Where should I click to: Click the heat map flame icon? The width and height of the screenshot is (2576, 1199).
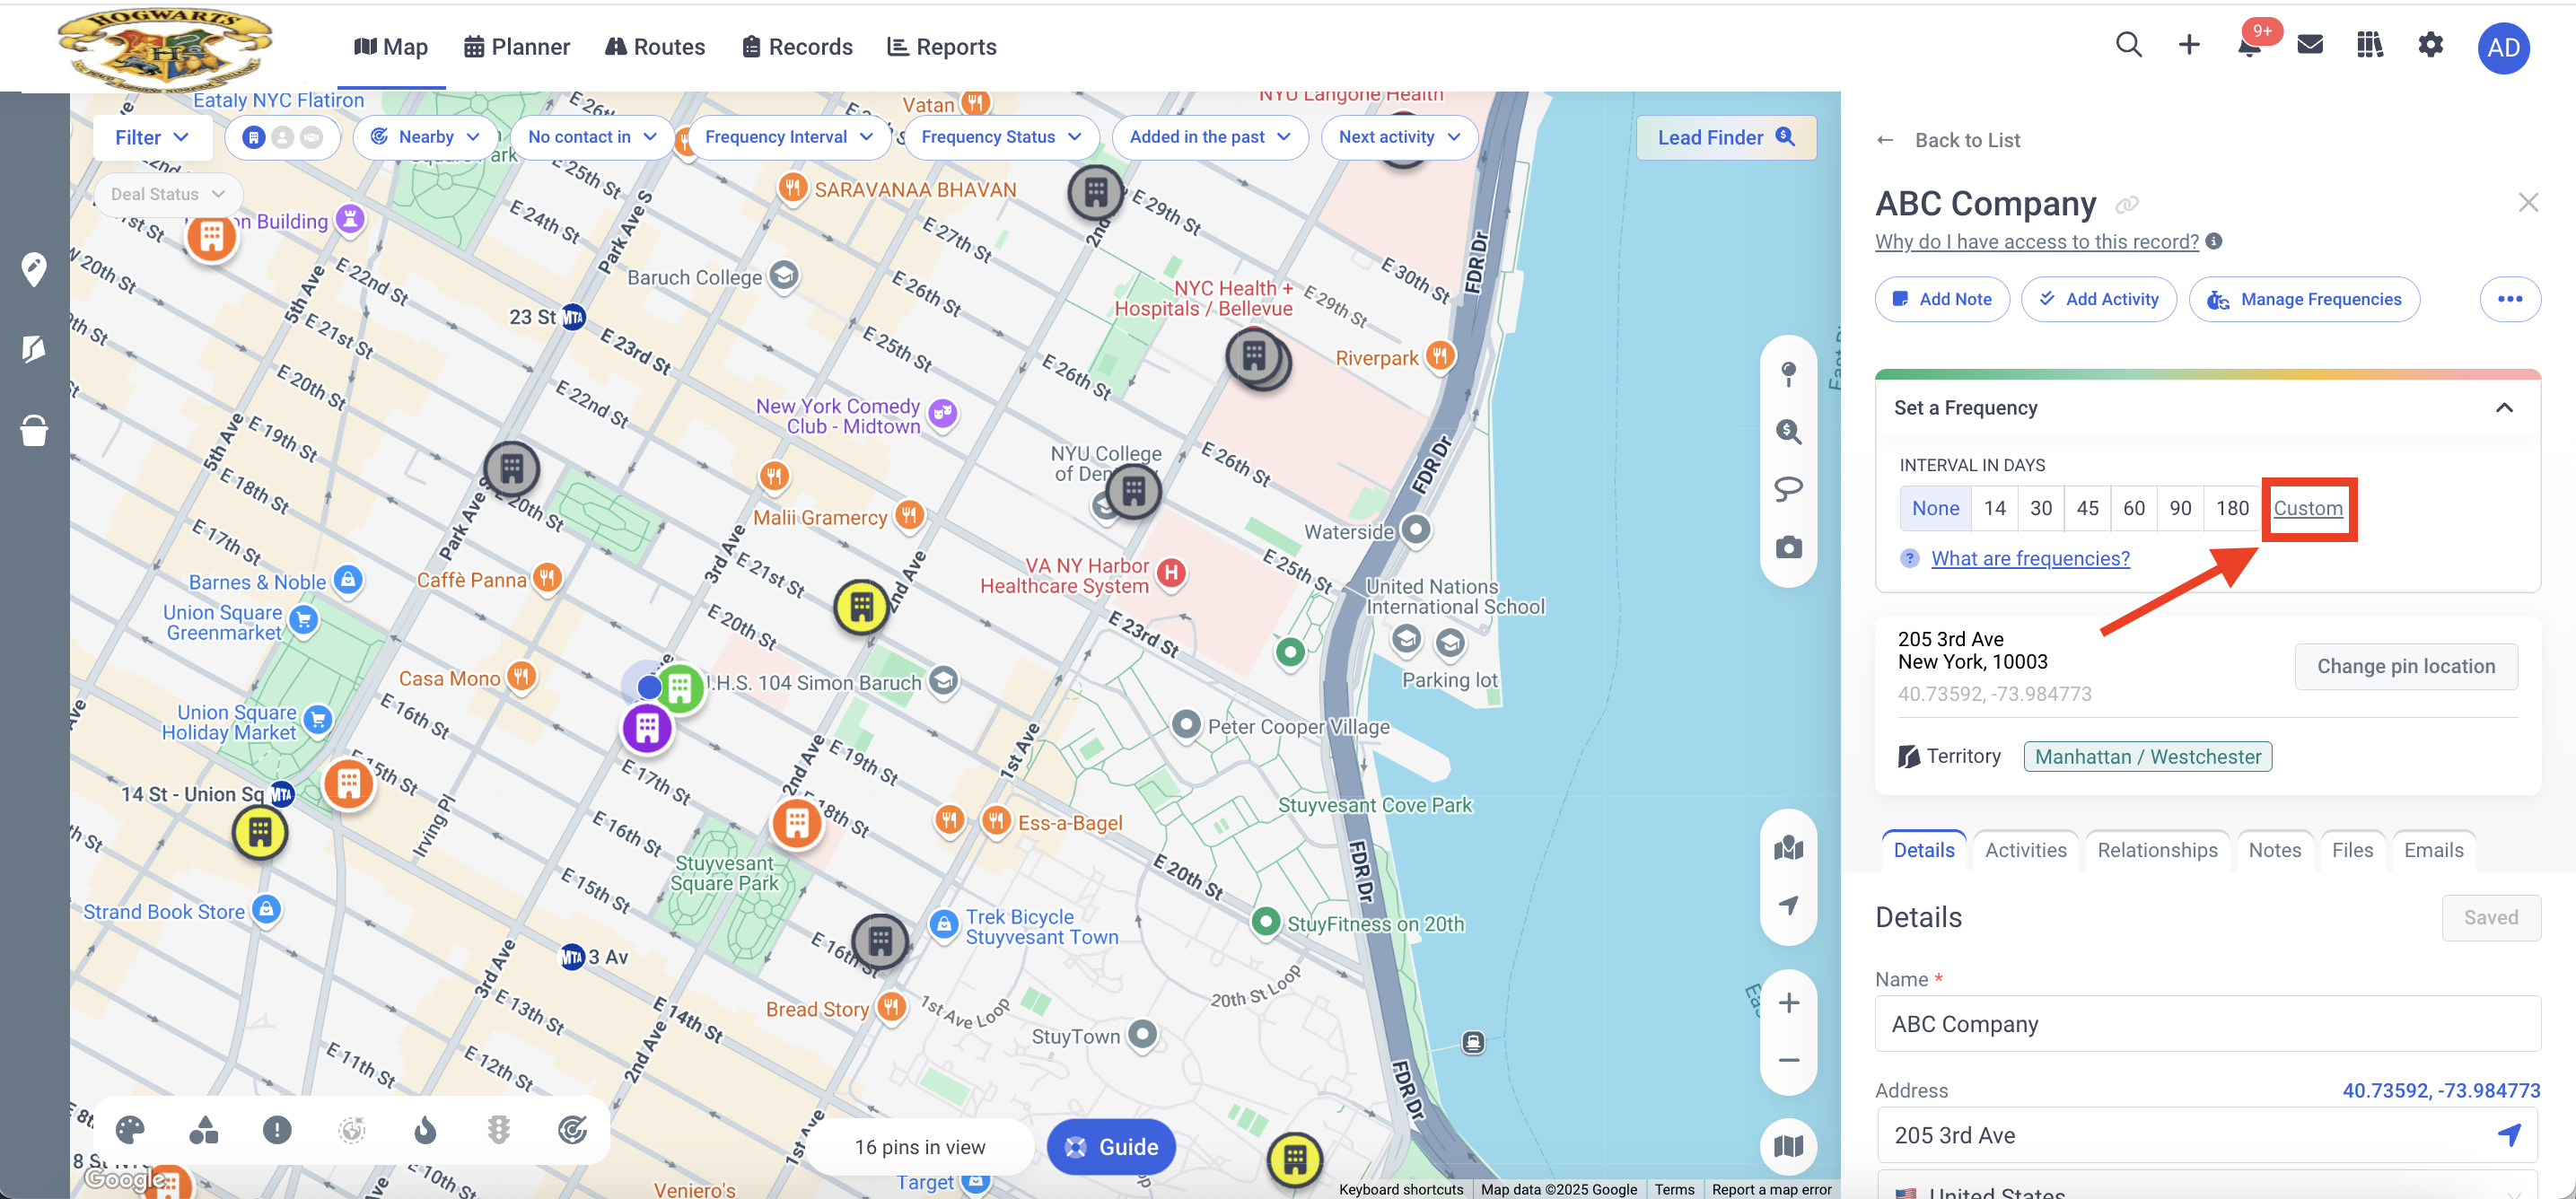(x=425, y=1130)
